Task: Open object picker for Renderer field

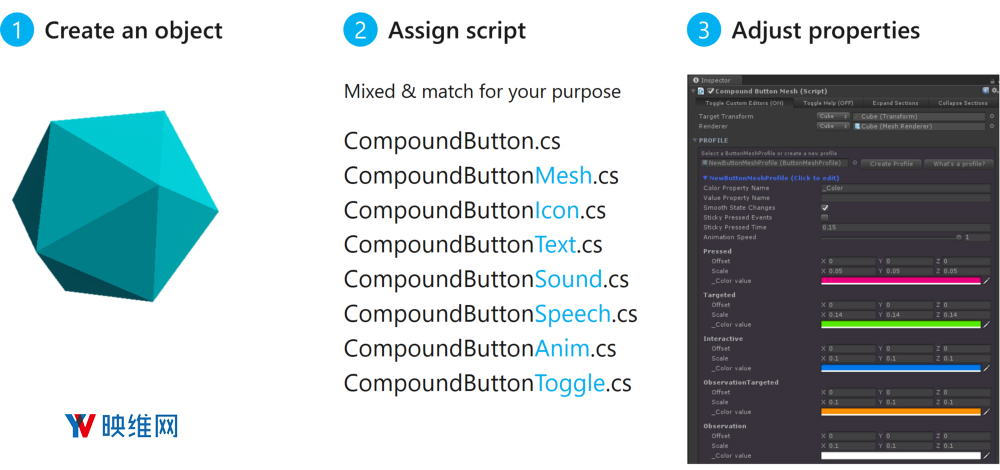Action: coord(993,126)
